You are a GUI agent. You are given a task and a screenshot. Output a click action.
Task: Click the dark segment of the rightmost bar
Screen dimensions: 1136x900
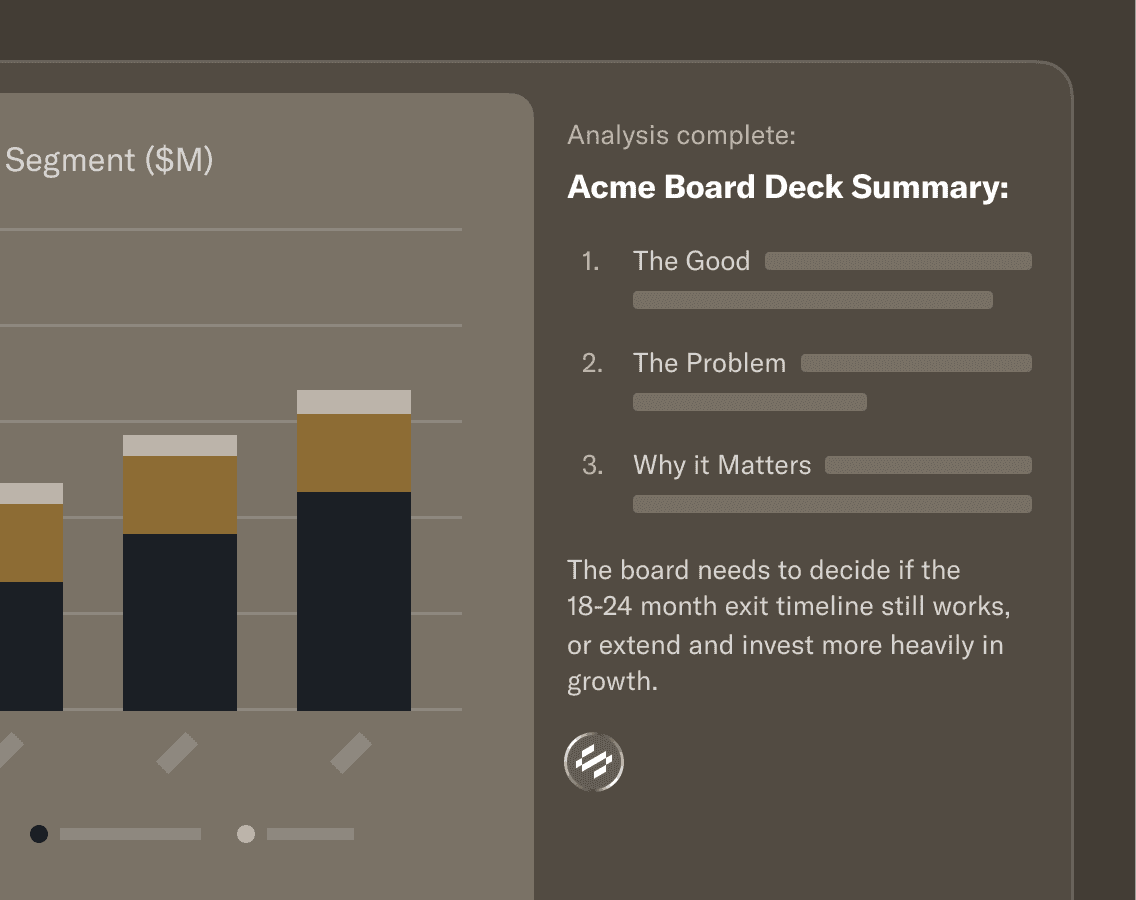pos(354,600)
